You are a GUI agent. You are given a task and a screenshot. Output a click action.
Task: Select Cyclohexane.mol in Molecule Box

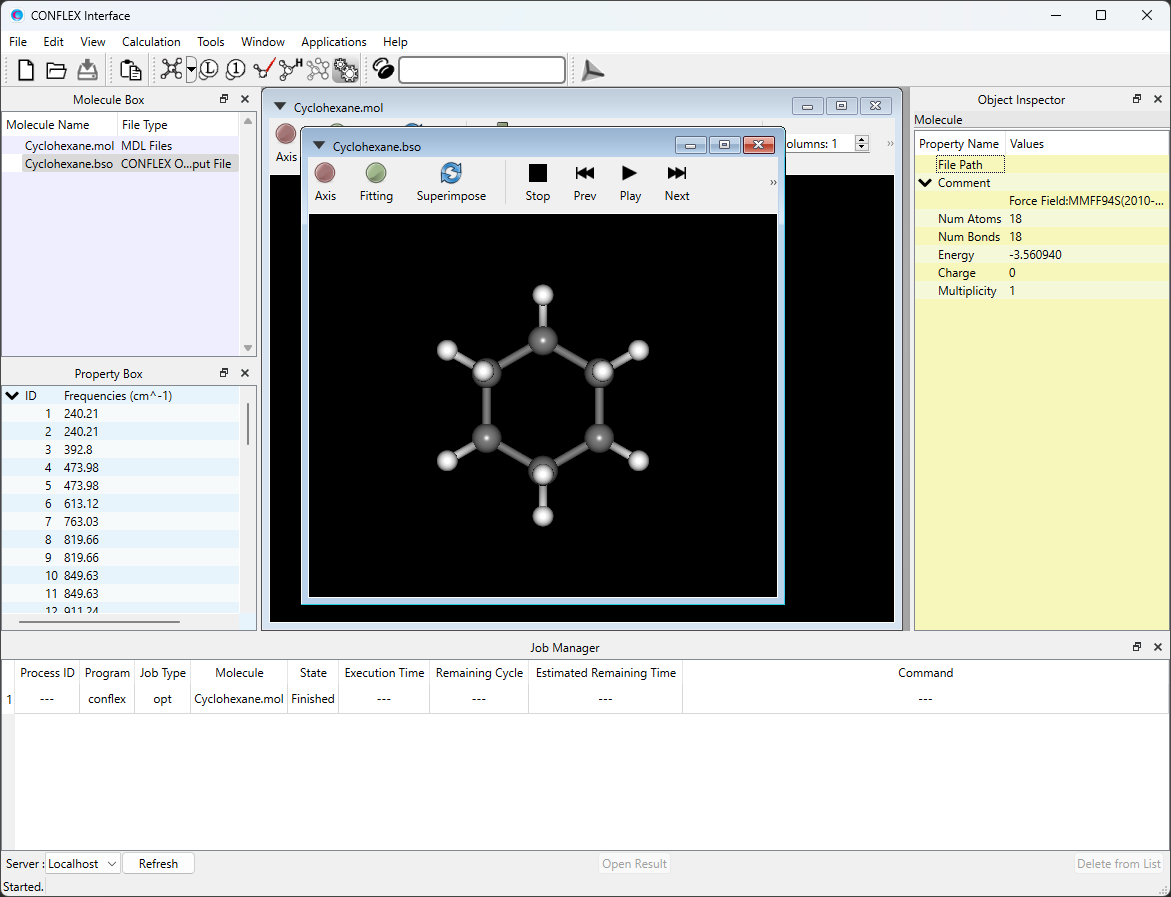(x=69, y=146)
